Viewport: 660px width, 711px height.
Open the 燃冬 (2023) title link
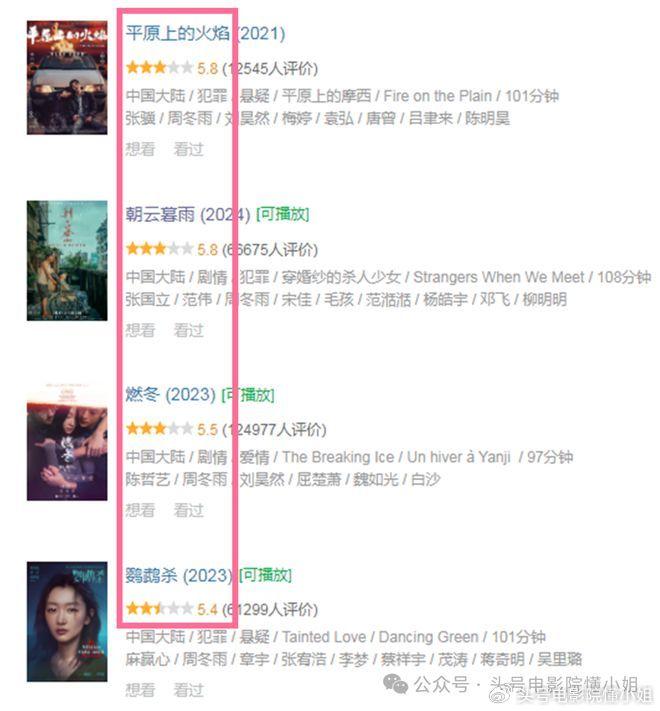click(x=170, y=394)
